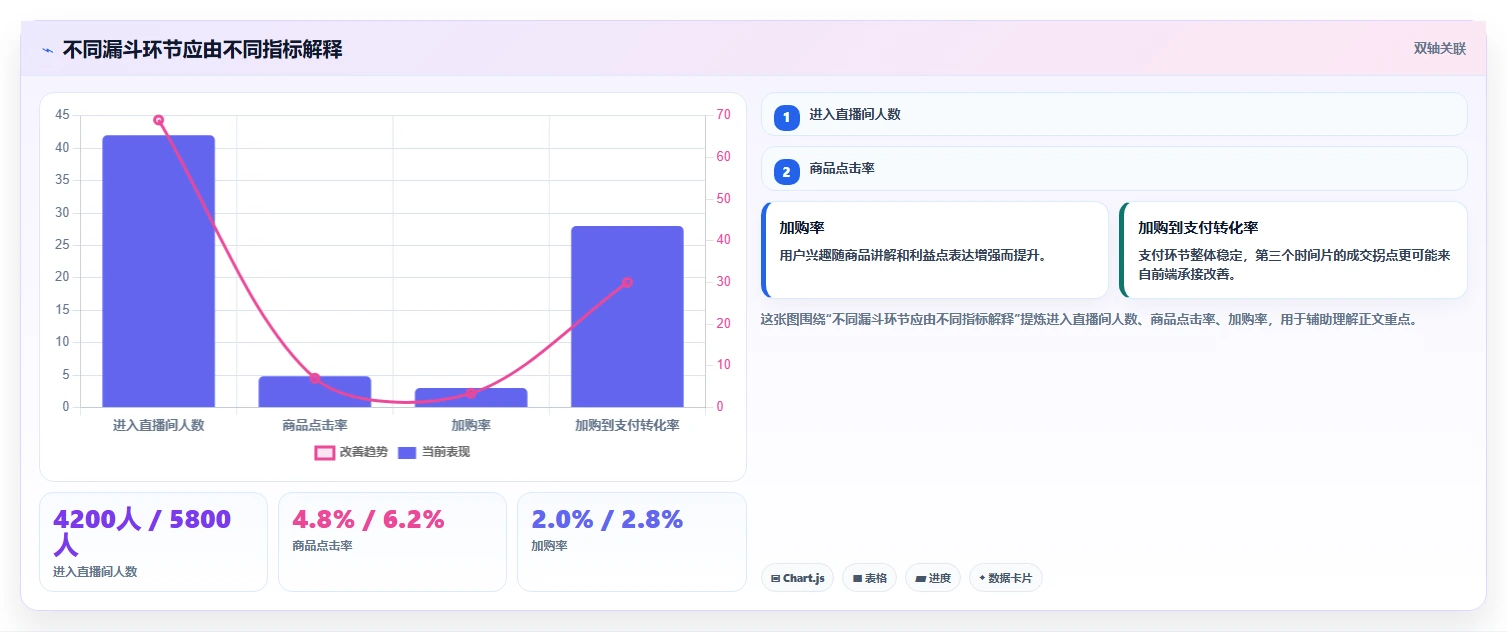Image resolution: width=1507 pixels, height=632 pixels.
Task: Click the 双轴关联 label
Action: coord(1439,49)
